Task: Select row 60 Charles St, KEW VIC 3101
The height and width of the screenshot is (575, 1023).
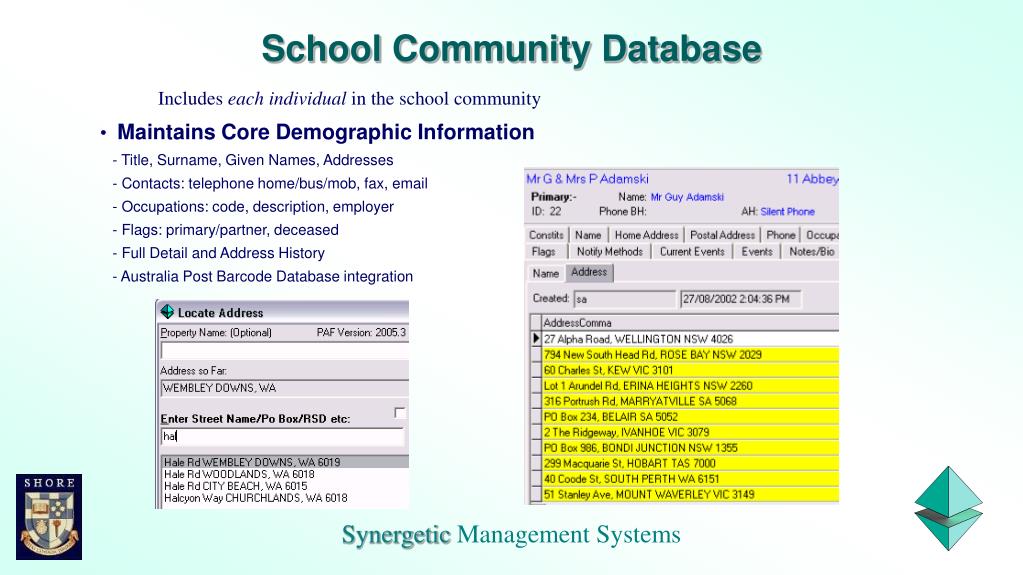Action: (x=690, y=370)
